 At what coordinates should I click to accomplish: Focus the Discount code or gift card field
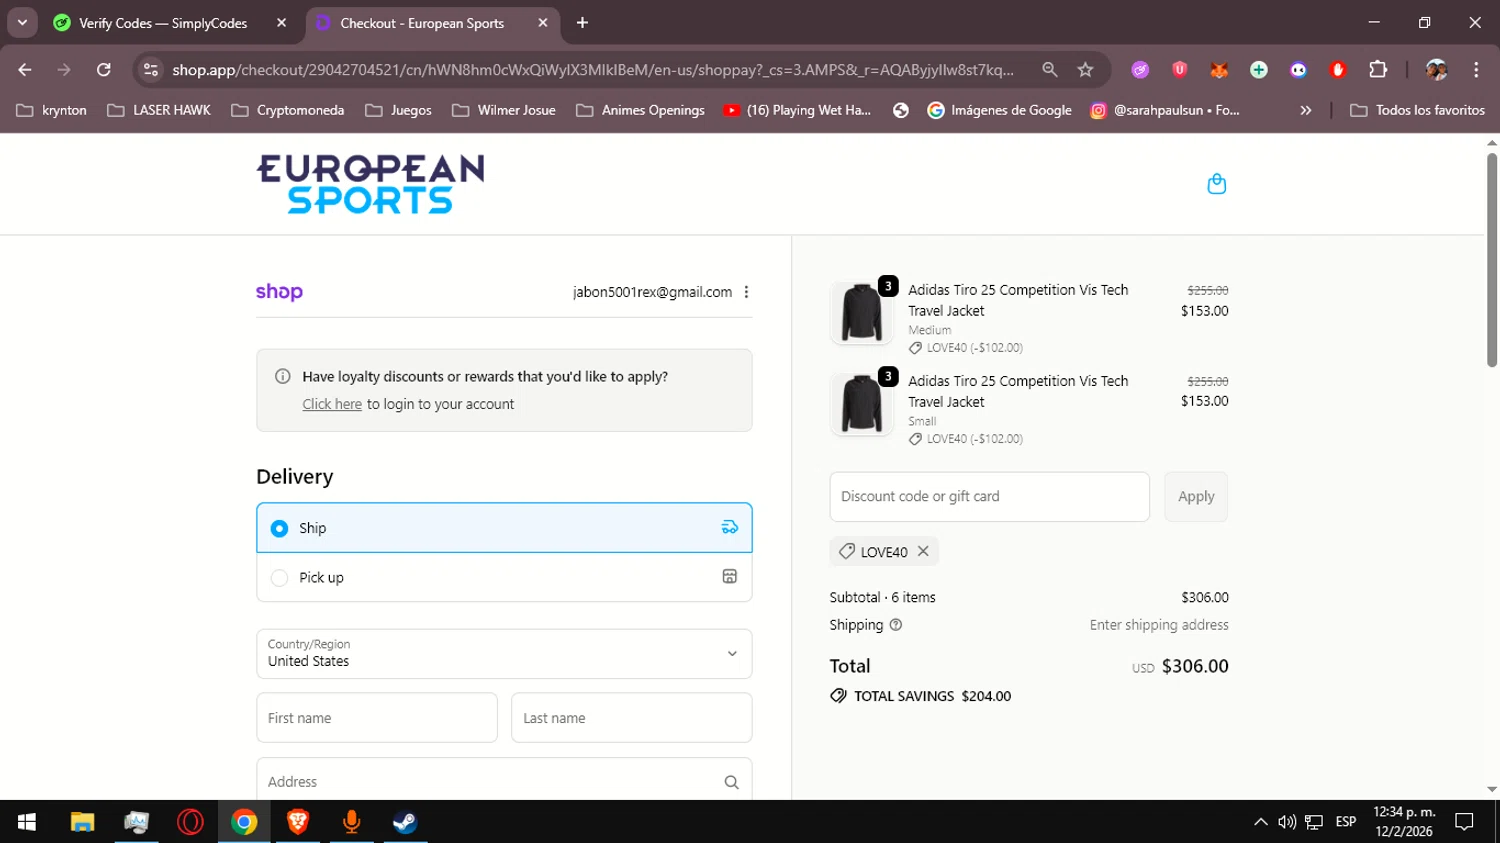click(x=989, y=496)
